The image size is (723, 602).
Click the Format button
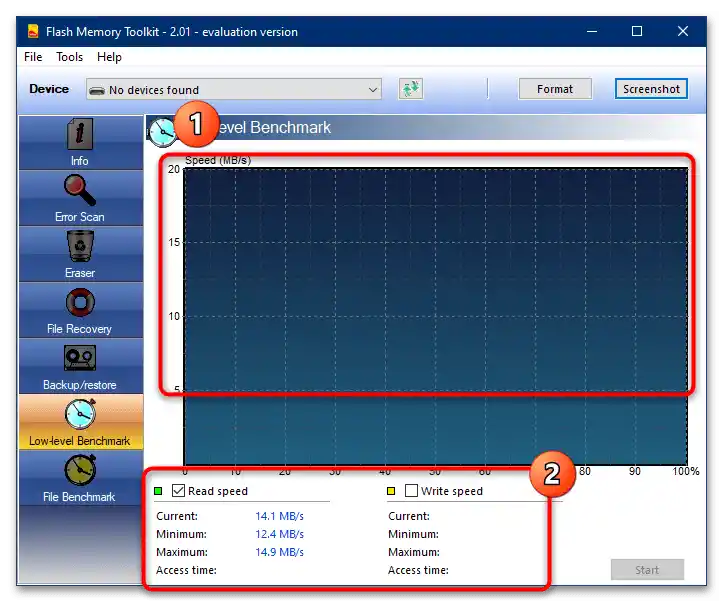pos(555,89)
